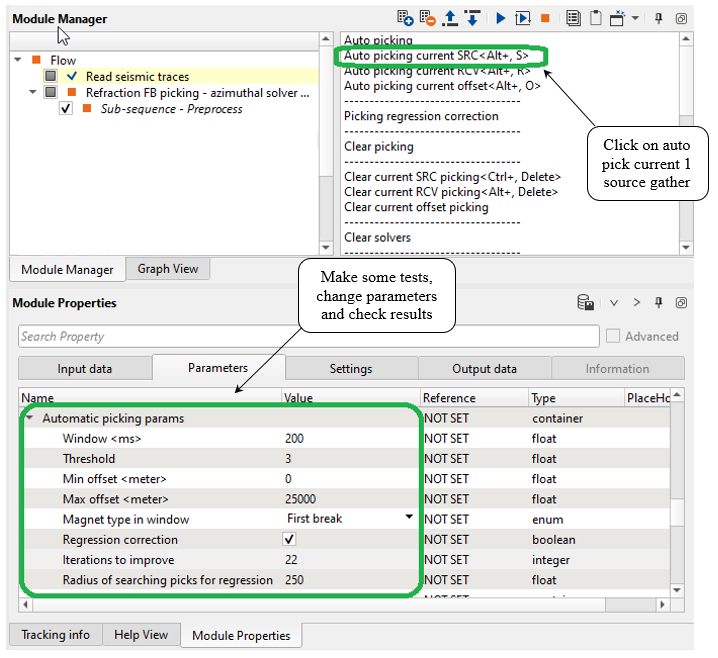Collapse Automatic picking params container

pyautogui.click(x=29, y=419)
